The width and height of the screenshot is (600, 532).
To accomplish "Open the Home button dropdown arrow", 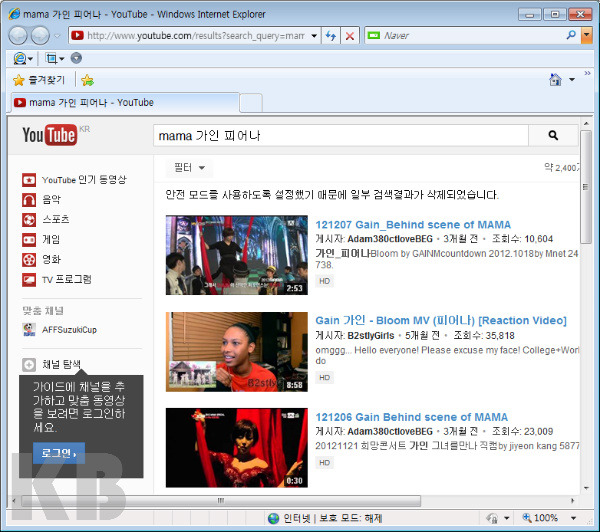I will pyautogui.click(x=572, y=80).
